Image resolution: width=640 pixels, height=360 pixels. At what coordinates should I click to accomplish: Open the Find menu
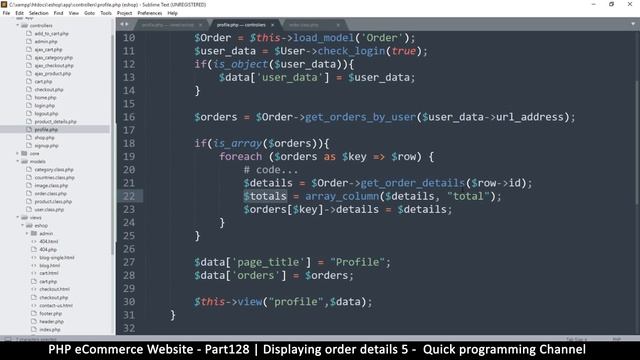pos(58,13)
